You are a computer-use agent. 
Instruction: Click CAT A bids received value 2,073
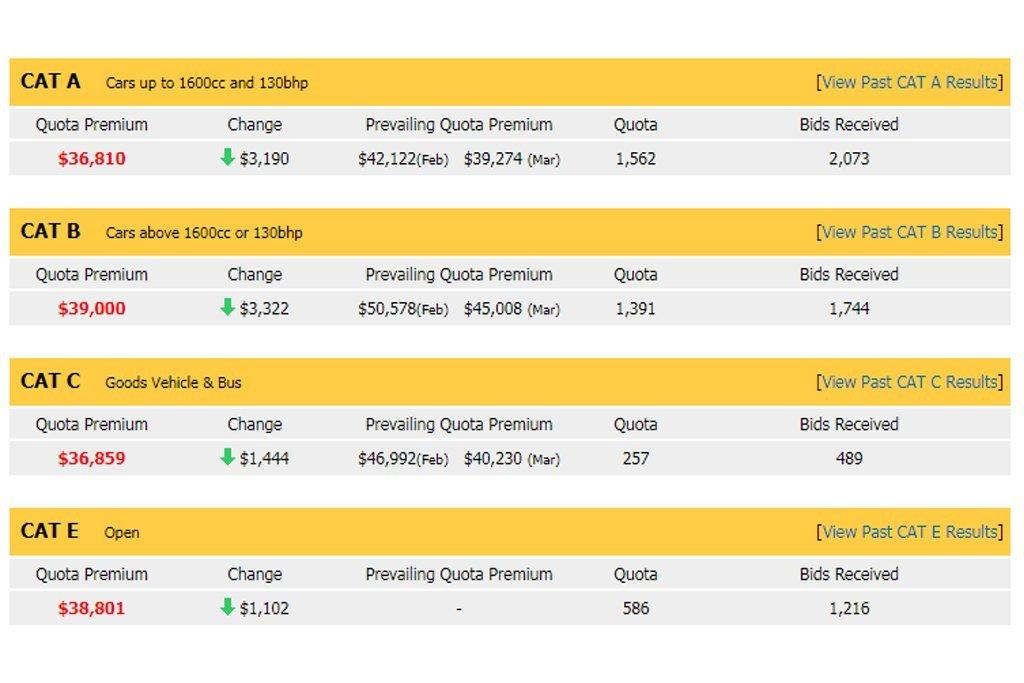[849, 159]
